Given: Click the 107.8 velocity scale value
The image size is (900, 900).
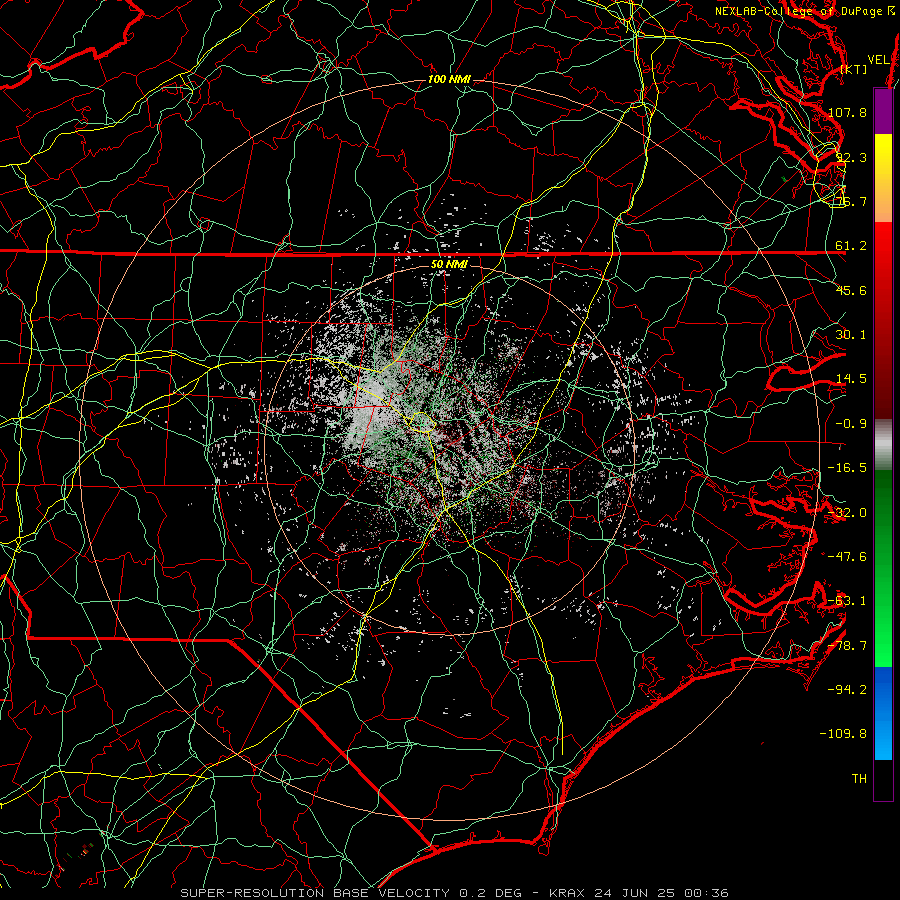Looking at the screenshot, I should (x=847, y=112).
